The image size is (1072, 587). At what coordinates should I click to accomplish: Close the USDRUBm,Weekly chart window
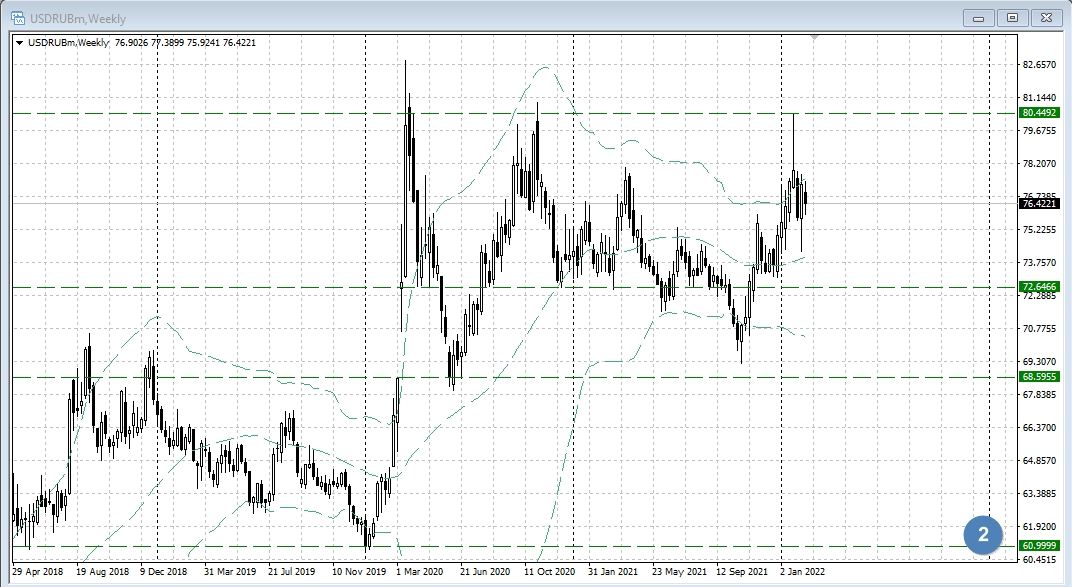[1046, 17]
